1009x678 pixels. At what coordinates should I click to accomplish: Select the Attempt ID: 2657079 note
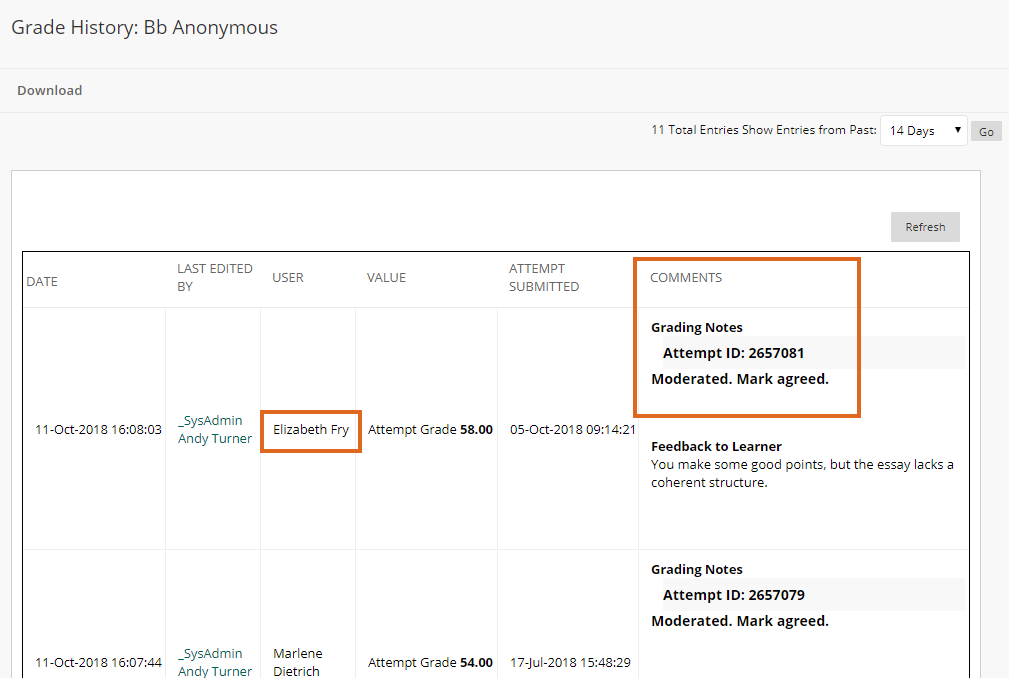733,595
